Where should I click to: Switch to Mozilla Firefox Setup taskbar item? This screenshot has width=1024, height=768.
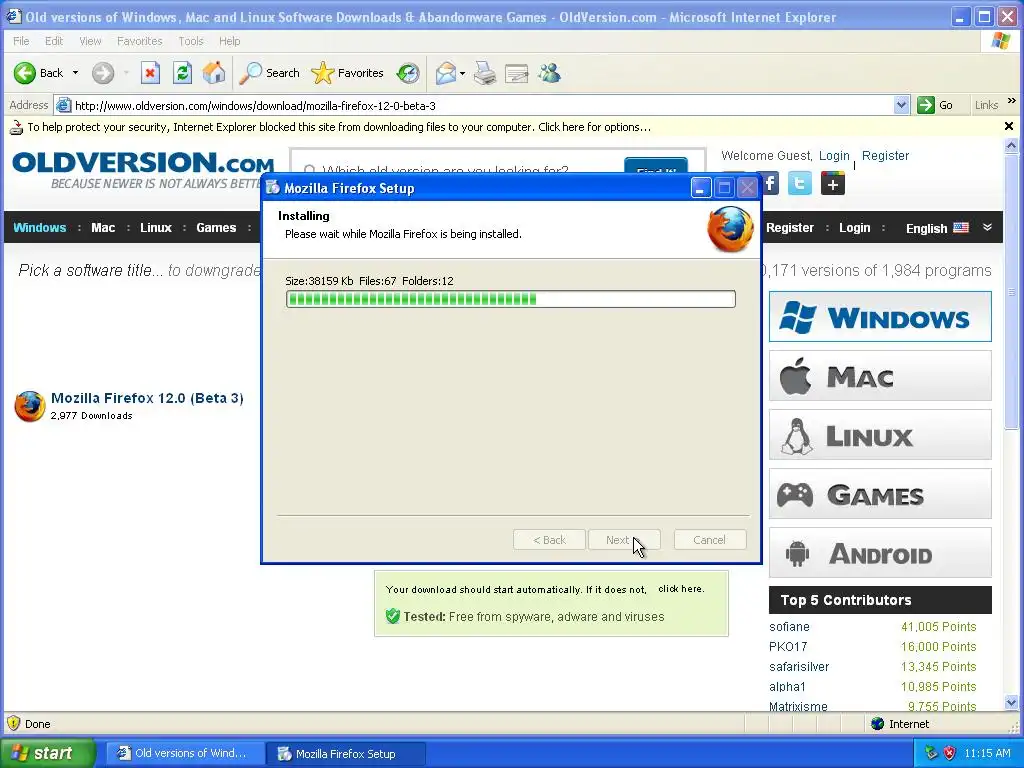click(347, 754)
